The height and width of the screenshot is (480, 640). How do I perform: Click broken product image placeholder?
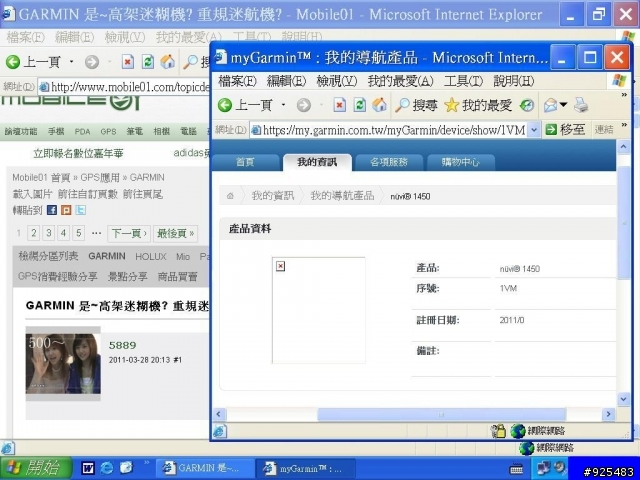pos(318,310)
